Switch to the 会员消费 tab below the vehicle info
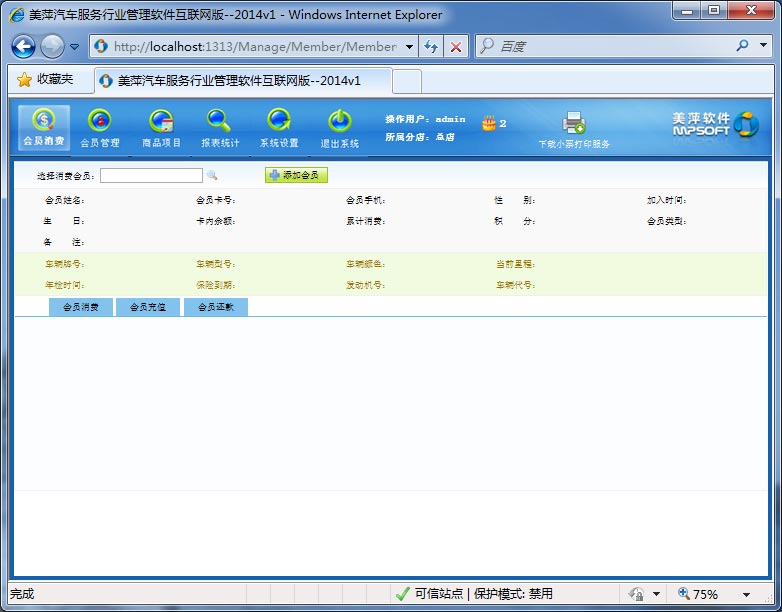 click(x=81, y=307)
